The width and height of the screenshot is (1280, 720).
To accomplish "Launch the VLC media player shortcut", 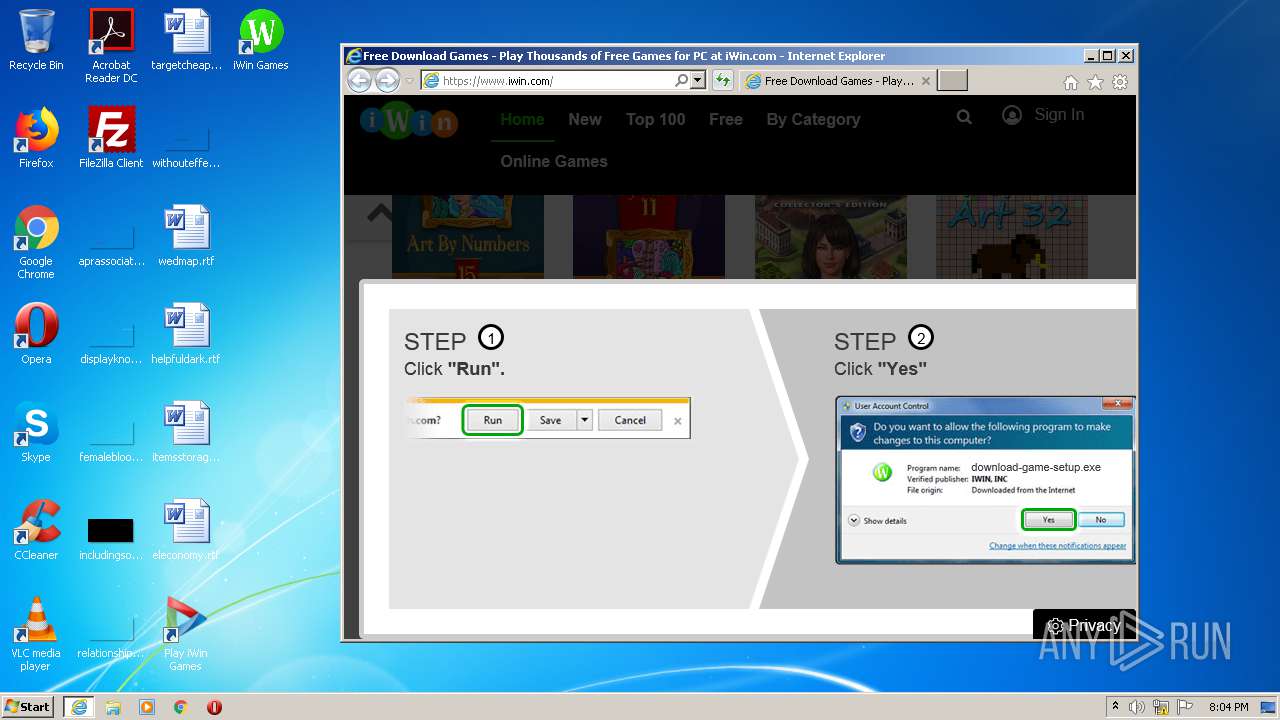I will (x=36, y=634).
